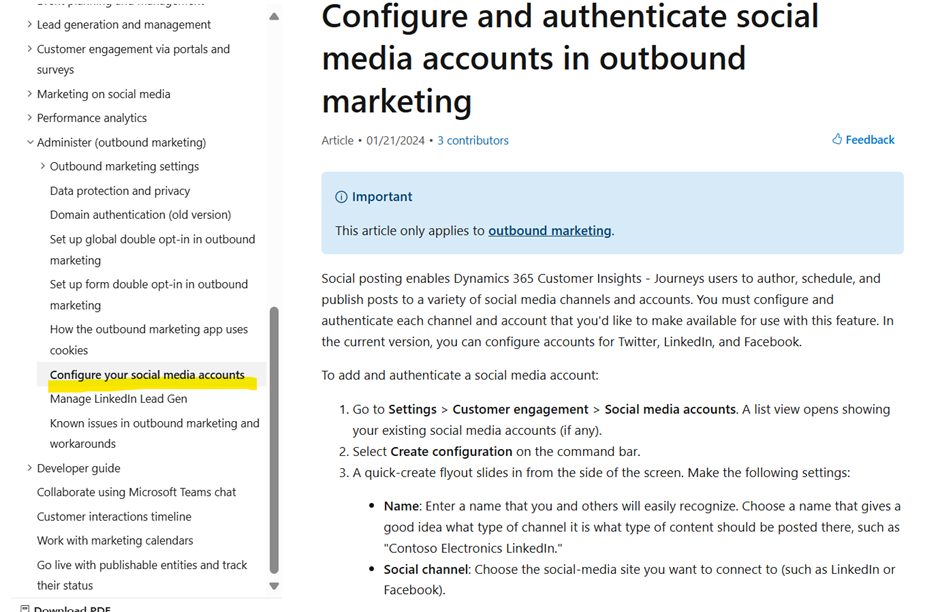Collapse Administer (outbound marketing) section
The height and width of the screenshot is (612, 940).
29,143
